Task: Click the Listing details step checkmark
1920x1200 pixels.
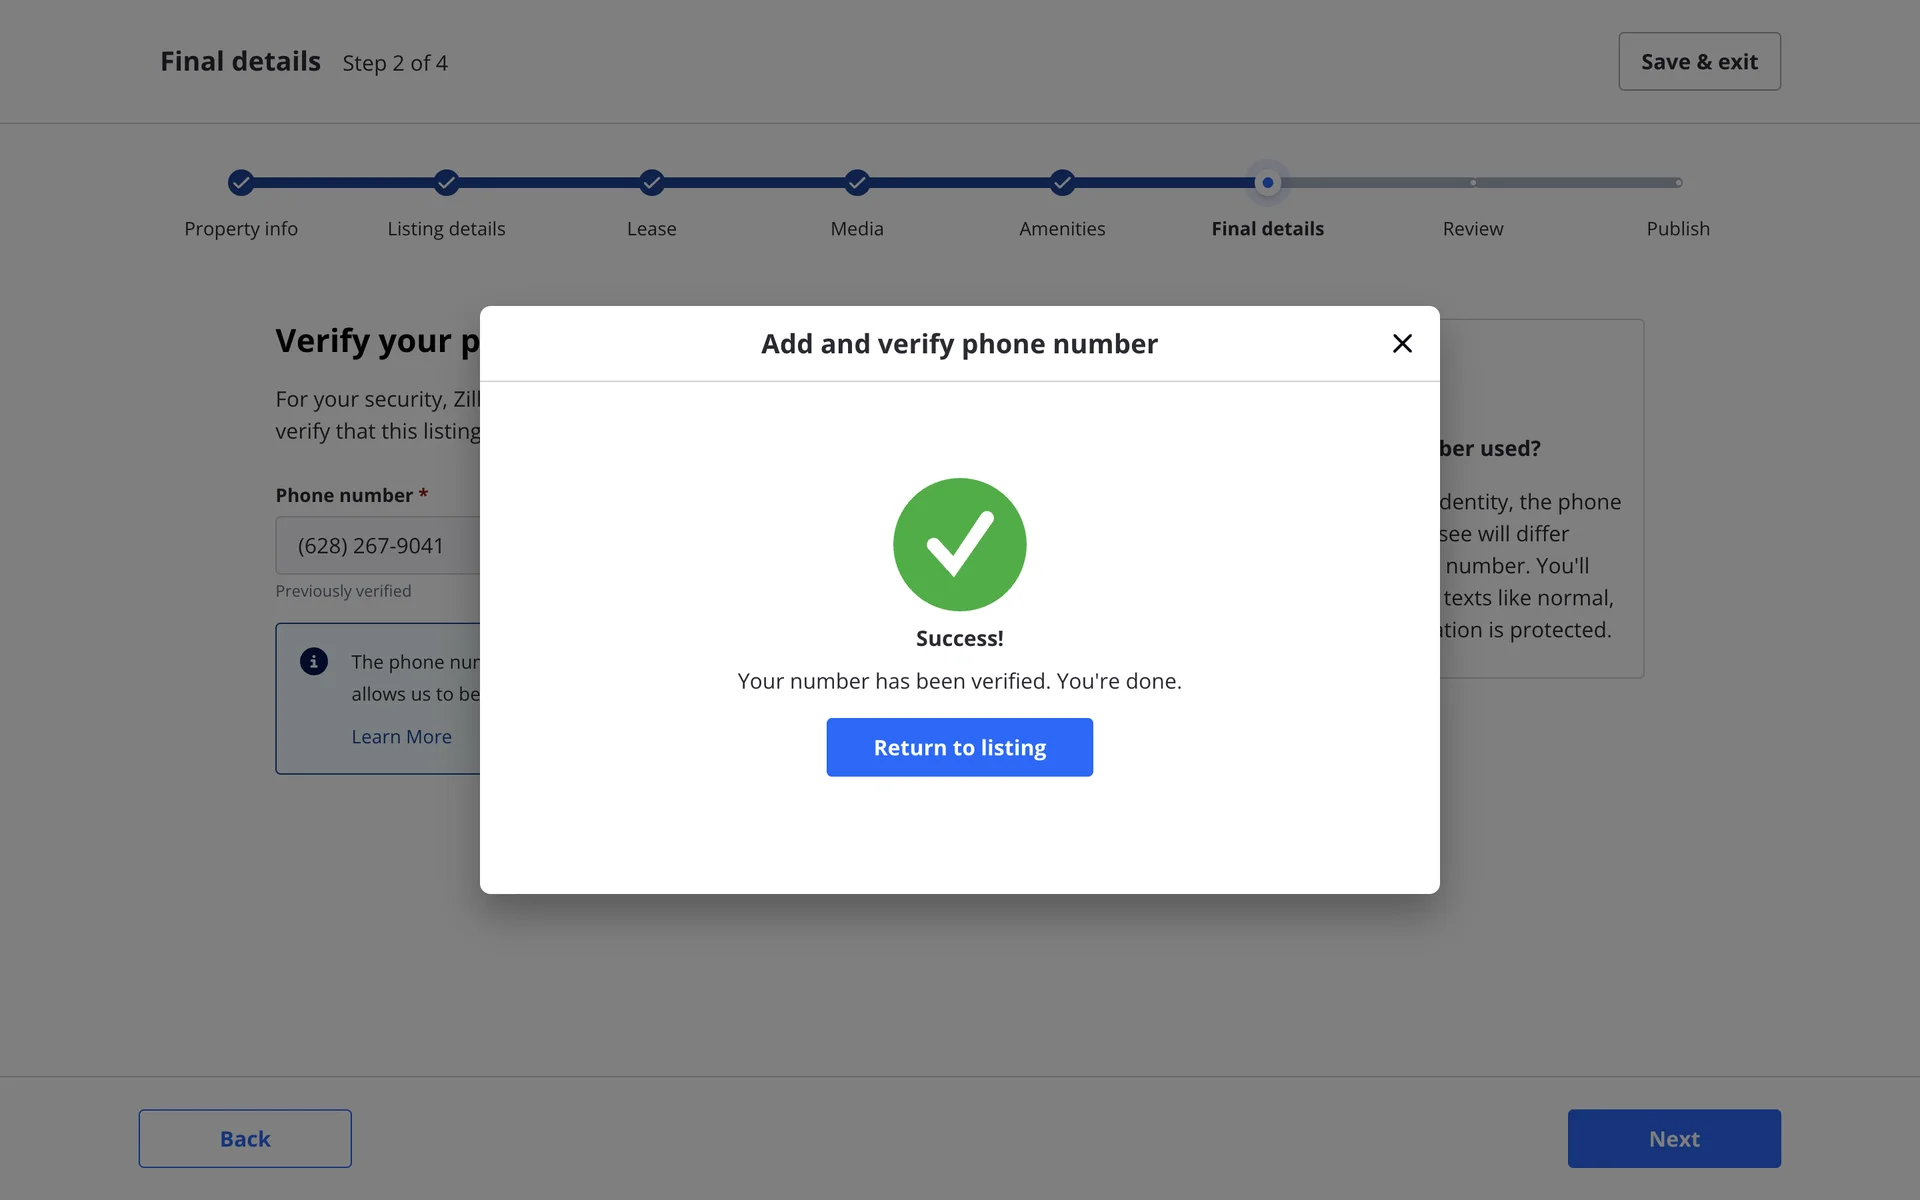Action: pyautogui.click(x=446, y=183)
